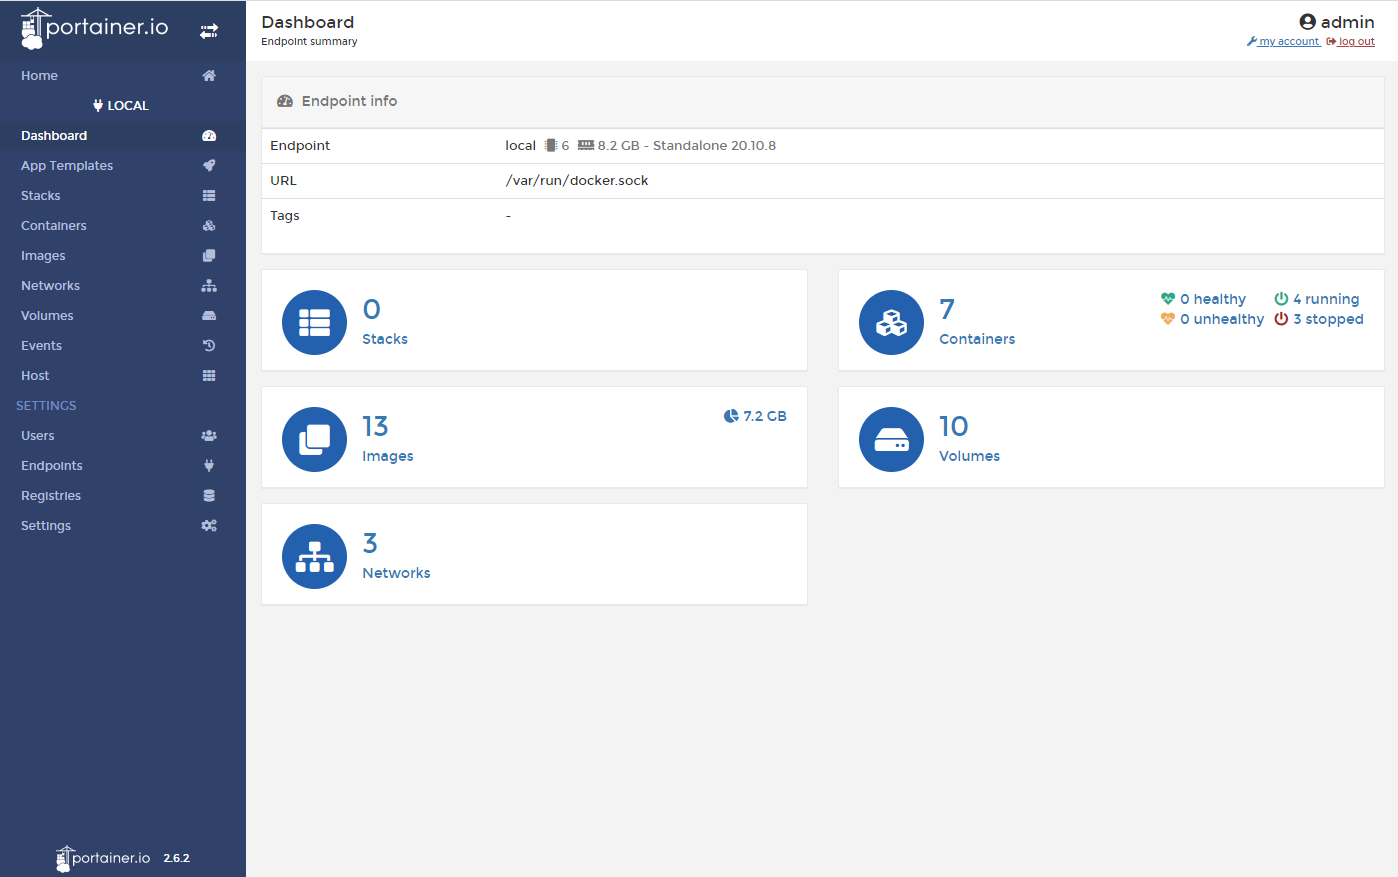This screenshot has width=1398, height=877.
Task: Click the Portainer.io logo at top
Action: coord(95,28)
